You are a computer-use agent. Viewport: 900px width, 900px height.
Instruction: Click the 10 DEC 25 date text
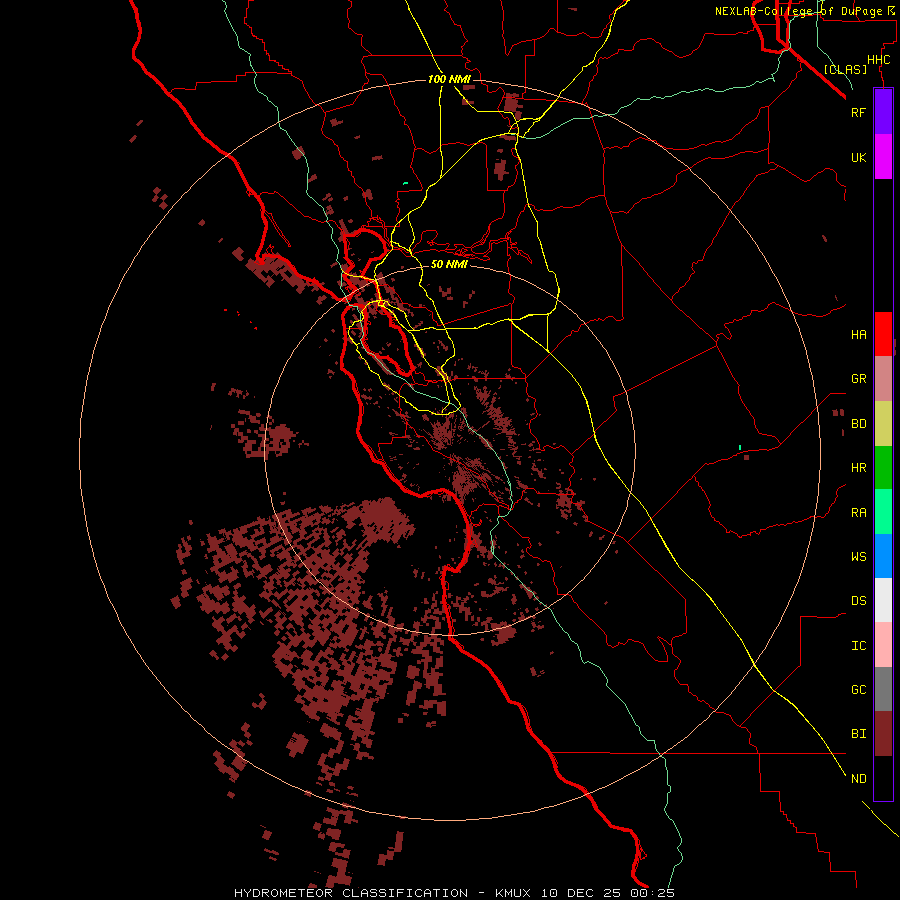[x=580, y=893]
